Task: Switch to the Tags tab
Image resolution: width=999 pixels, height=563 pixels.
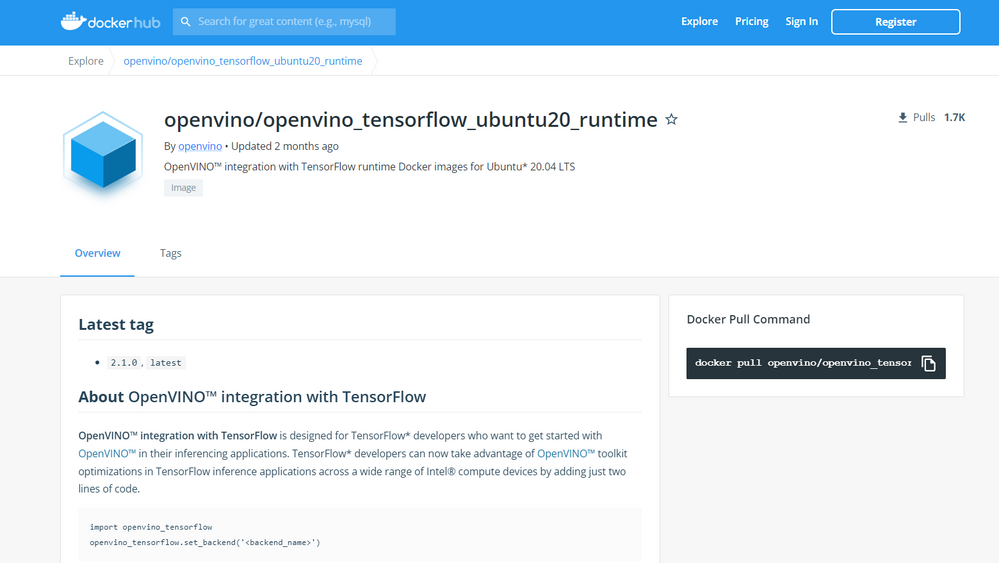Action: coord(170,253)
